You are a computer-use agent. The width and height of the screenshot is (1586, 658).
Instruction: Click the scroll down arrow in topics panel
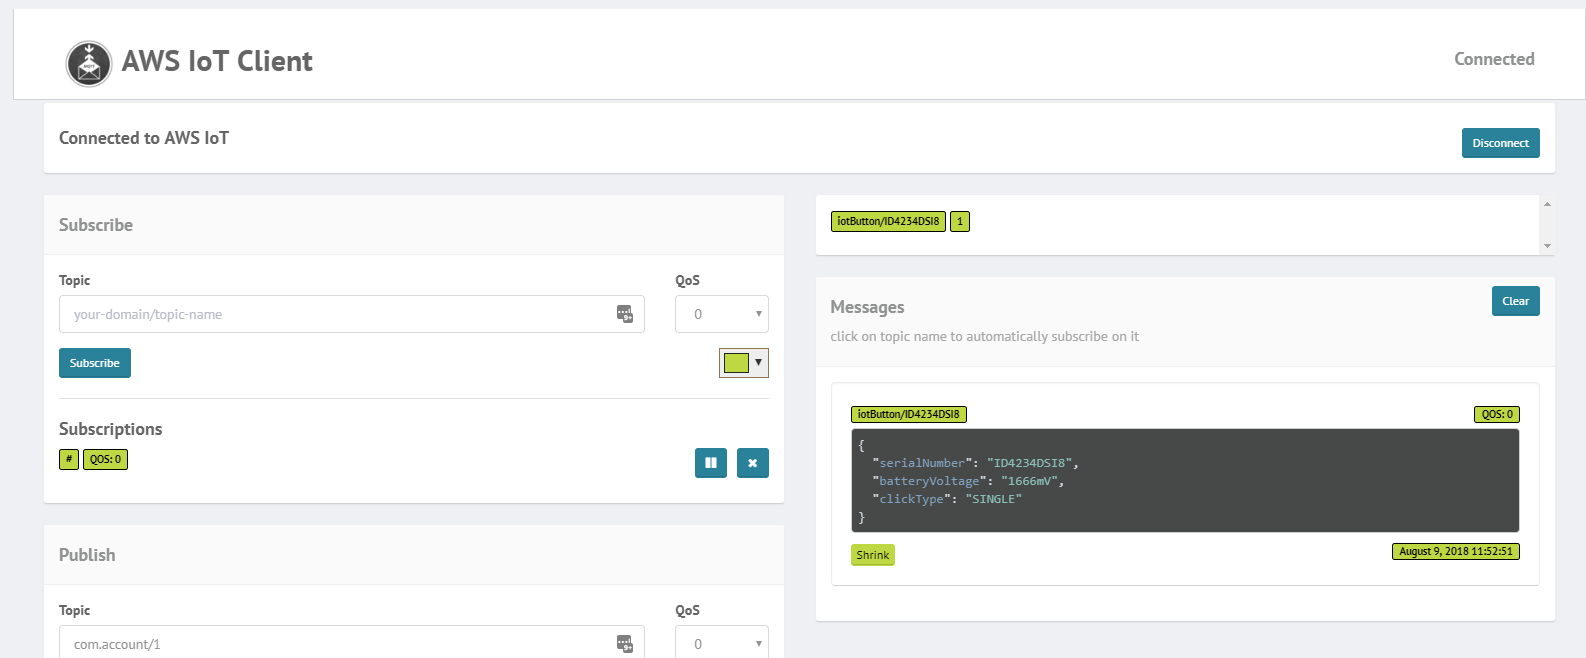[1547, 246]
